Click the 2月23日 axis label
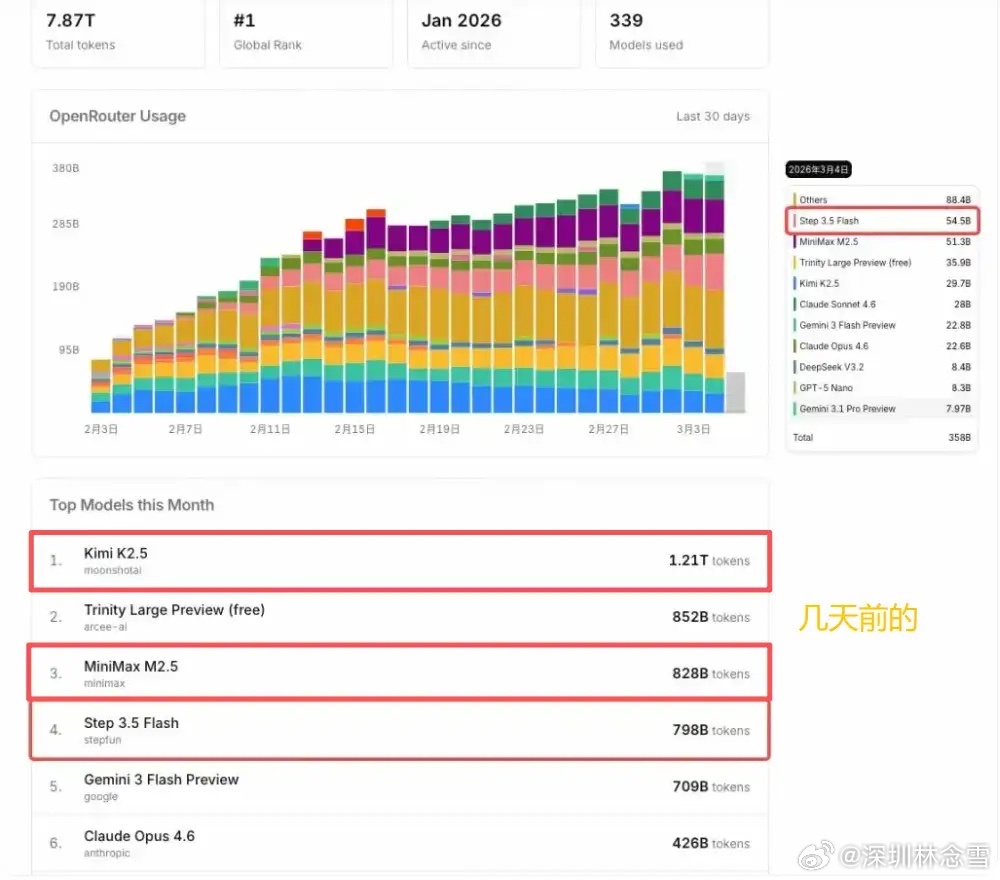The height and width of the screenshot is (880, 1000). tap(524, 429)
